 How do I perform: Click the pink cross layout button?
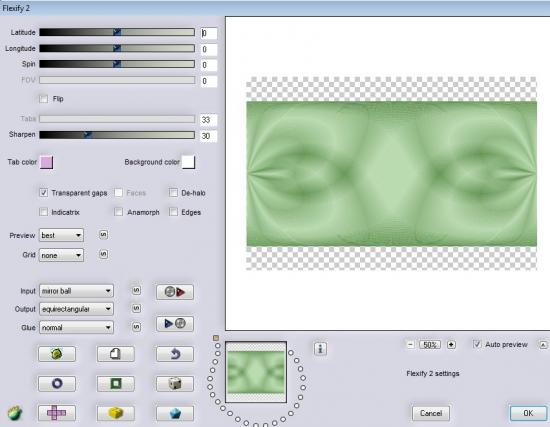point(57,413)
